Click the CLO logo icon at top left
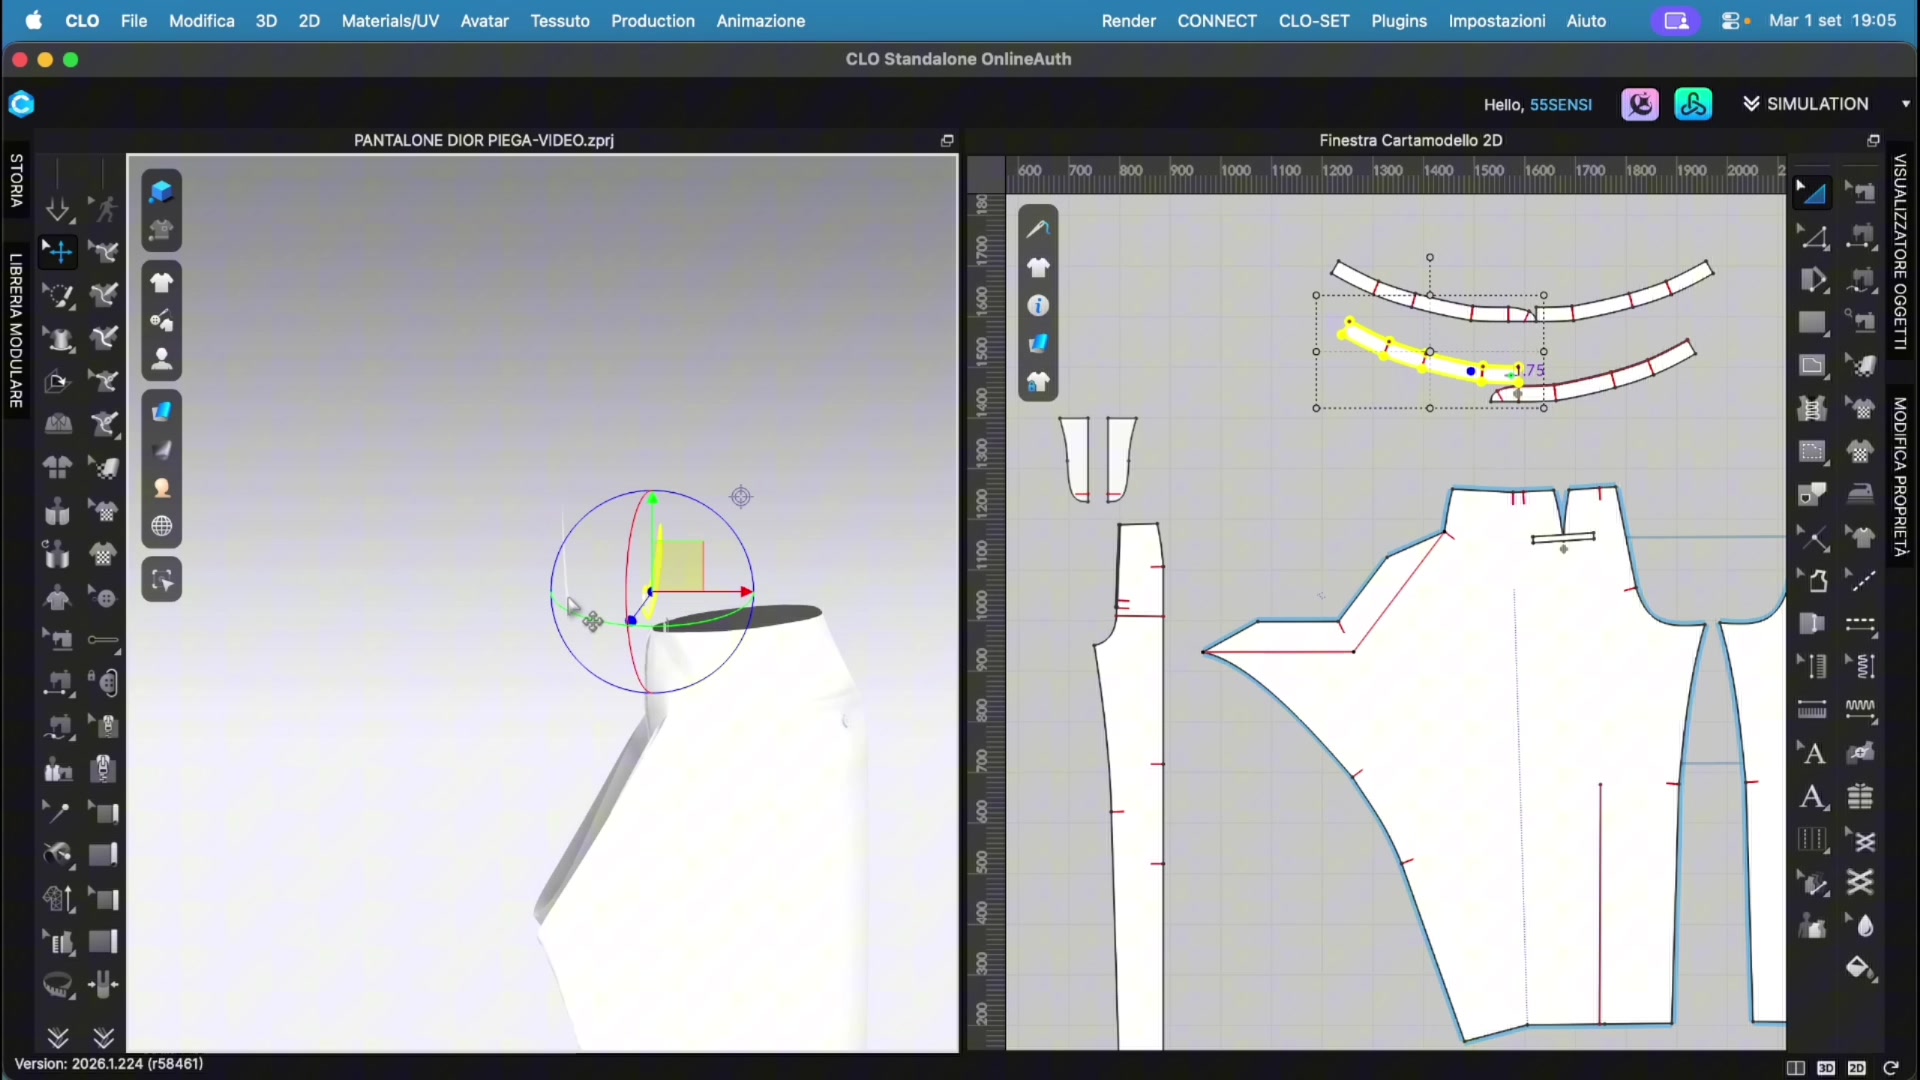This screenshot has width=1920, height=1080. (x=22, y=104)
